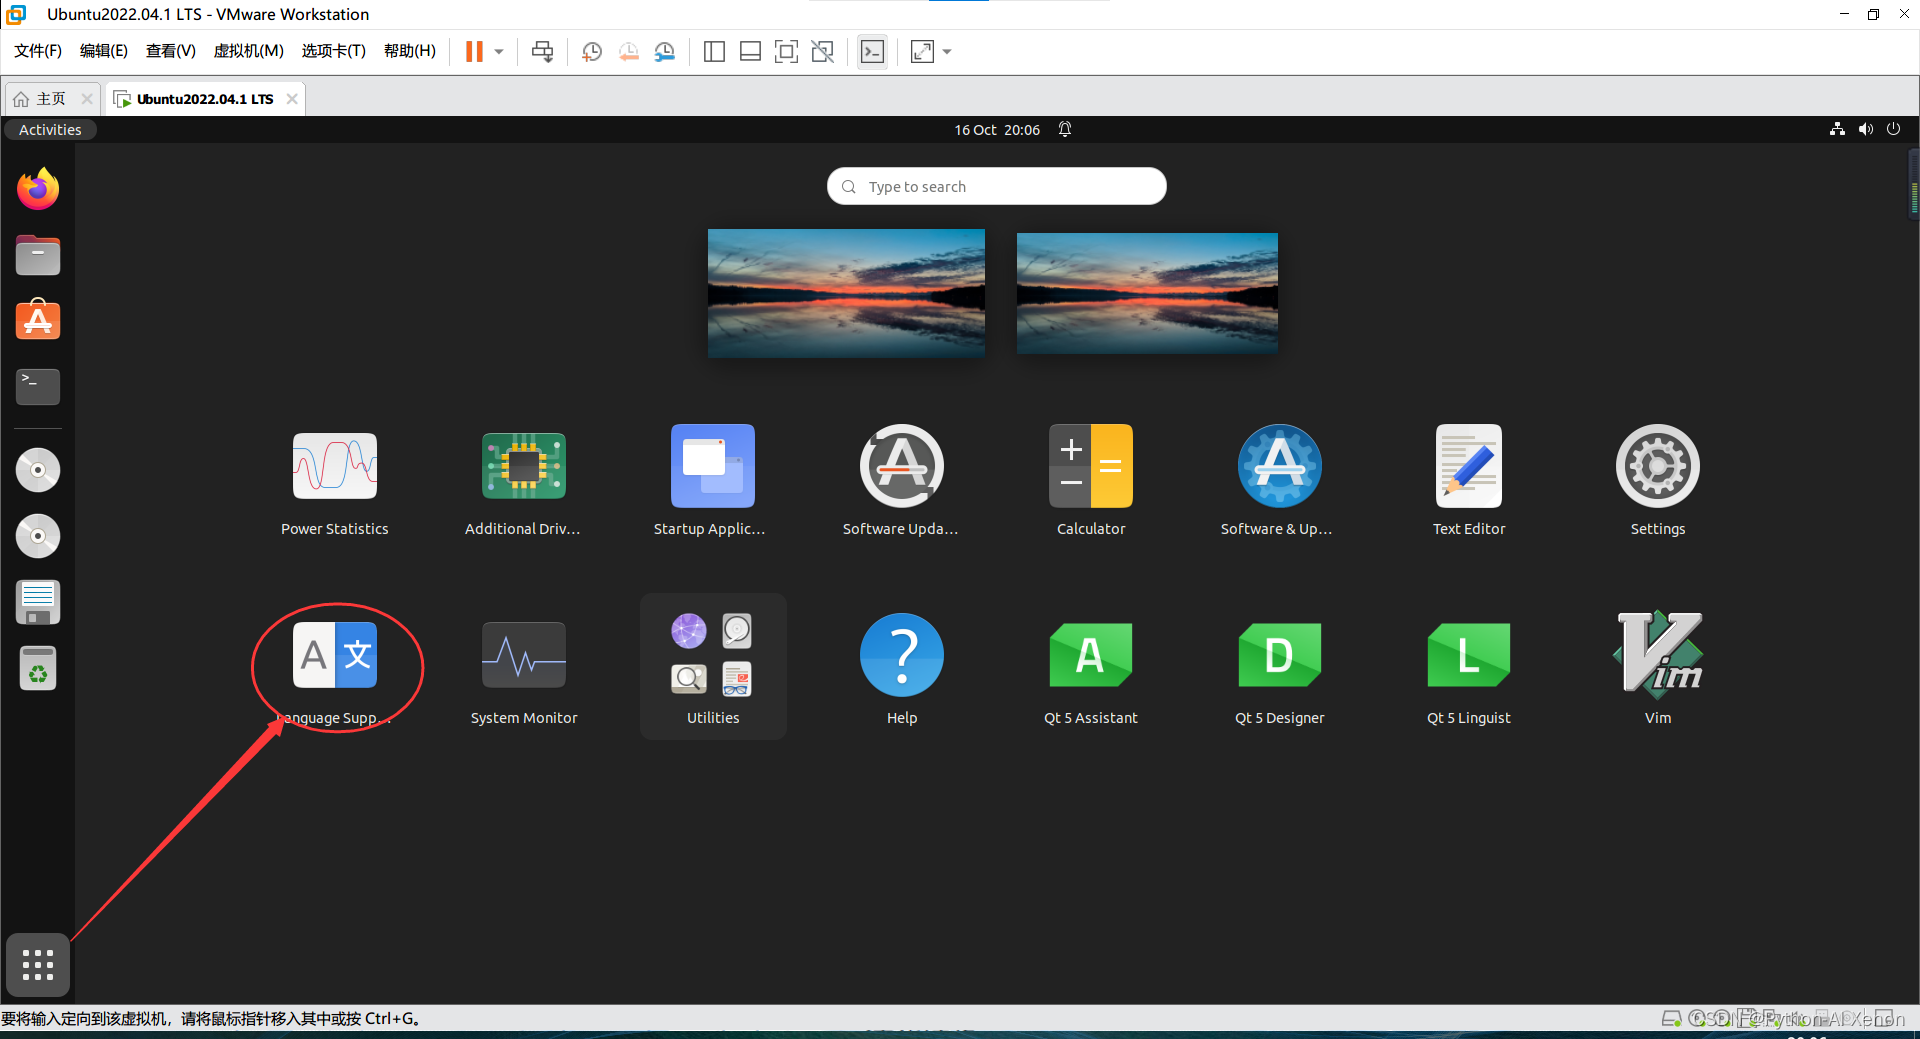Select the second workspace thumbnail

click(x=1147, y=293)
